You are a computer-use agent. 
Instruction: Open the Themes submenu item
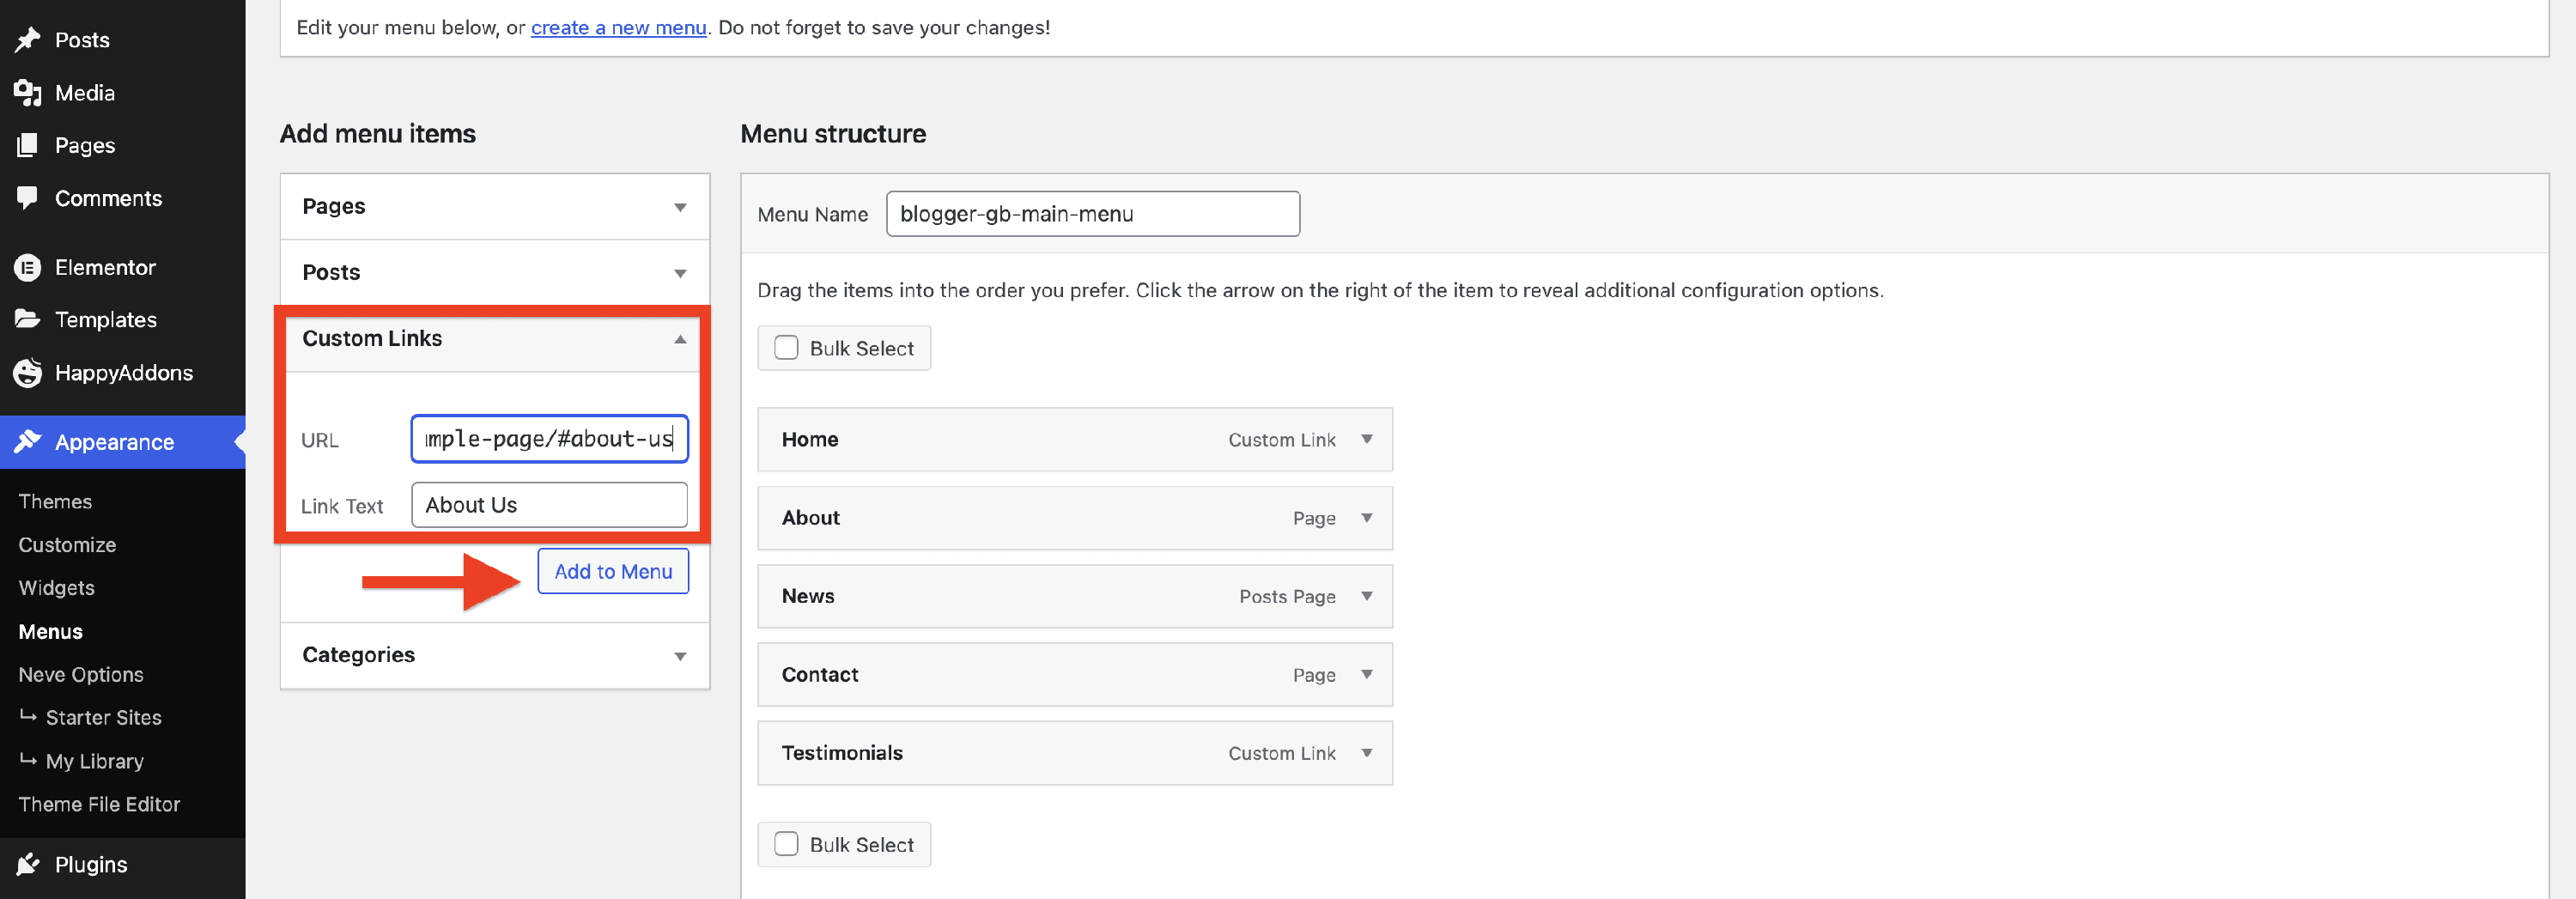point(55,502)
